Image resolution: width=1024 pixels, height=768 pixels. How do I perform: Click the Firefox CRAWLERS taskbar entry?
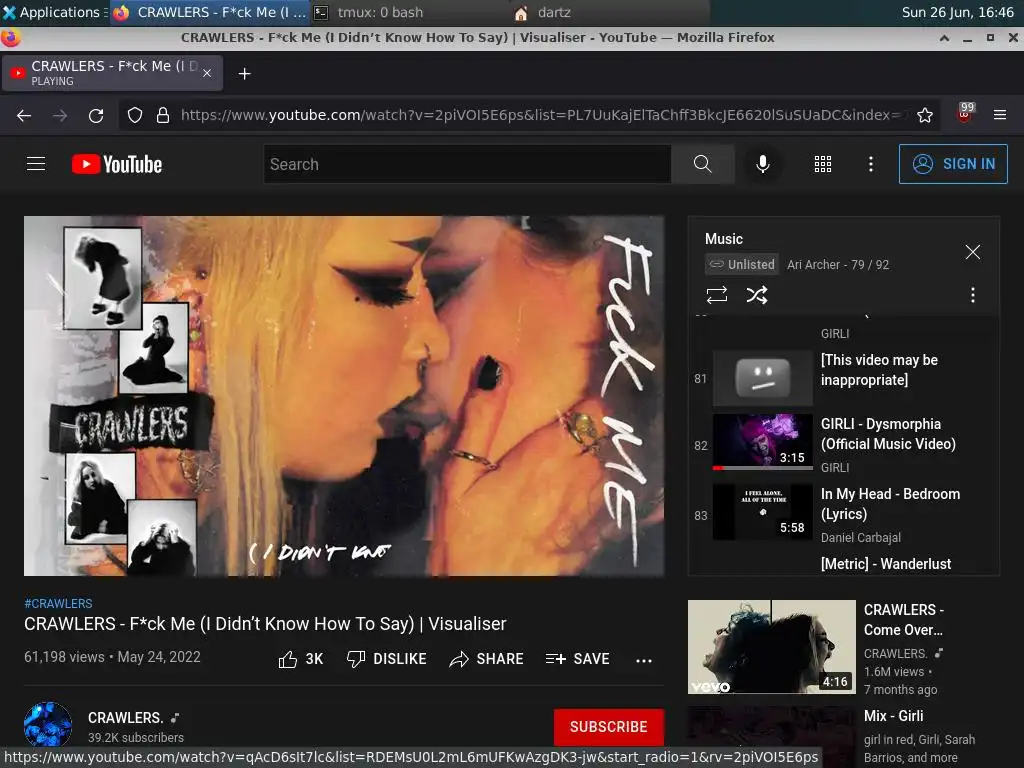[x=209, y=12]
